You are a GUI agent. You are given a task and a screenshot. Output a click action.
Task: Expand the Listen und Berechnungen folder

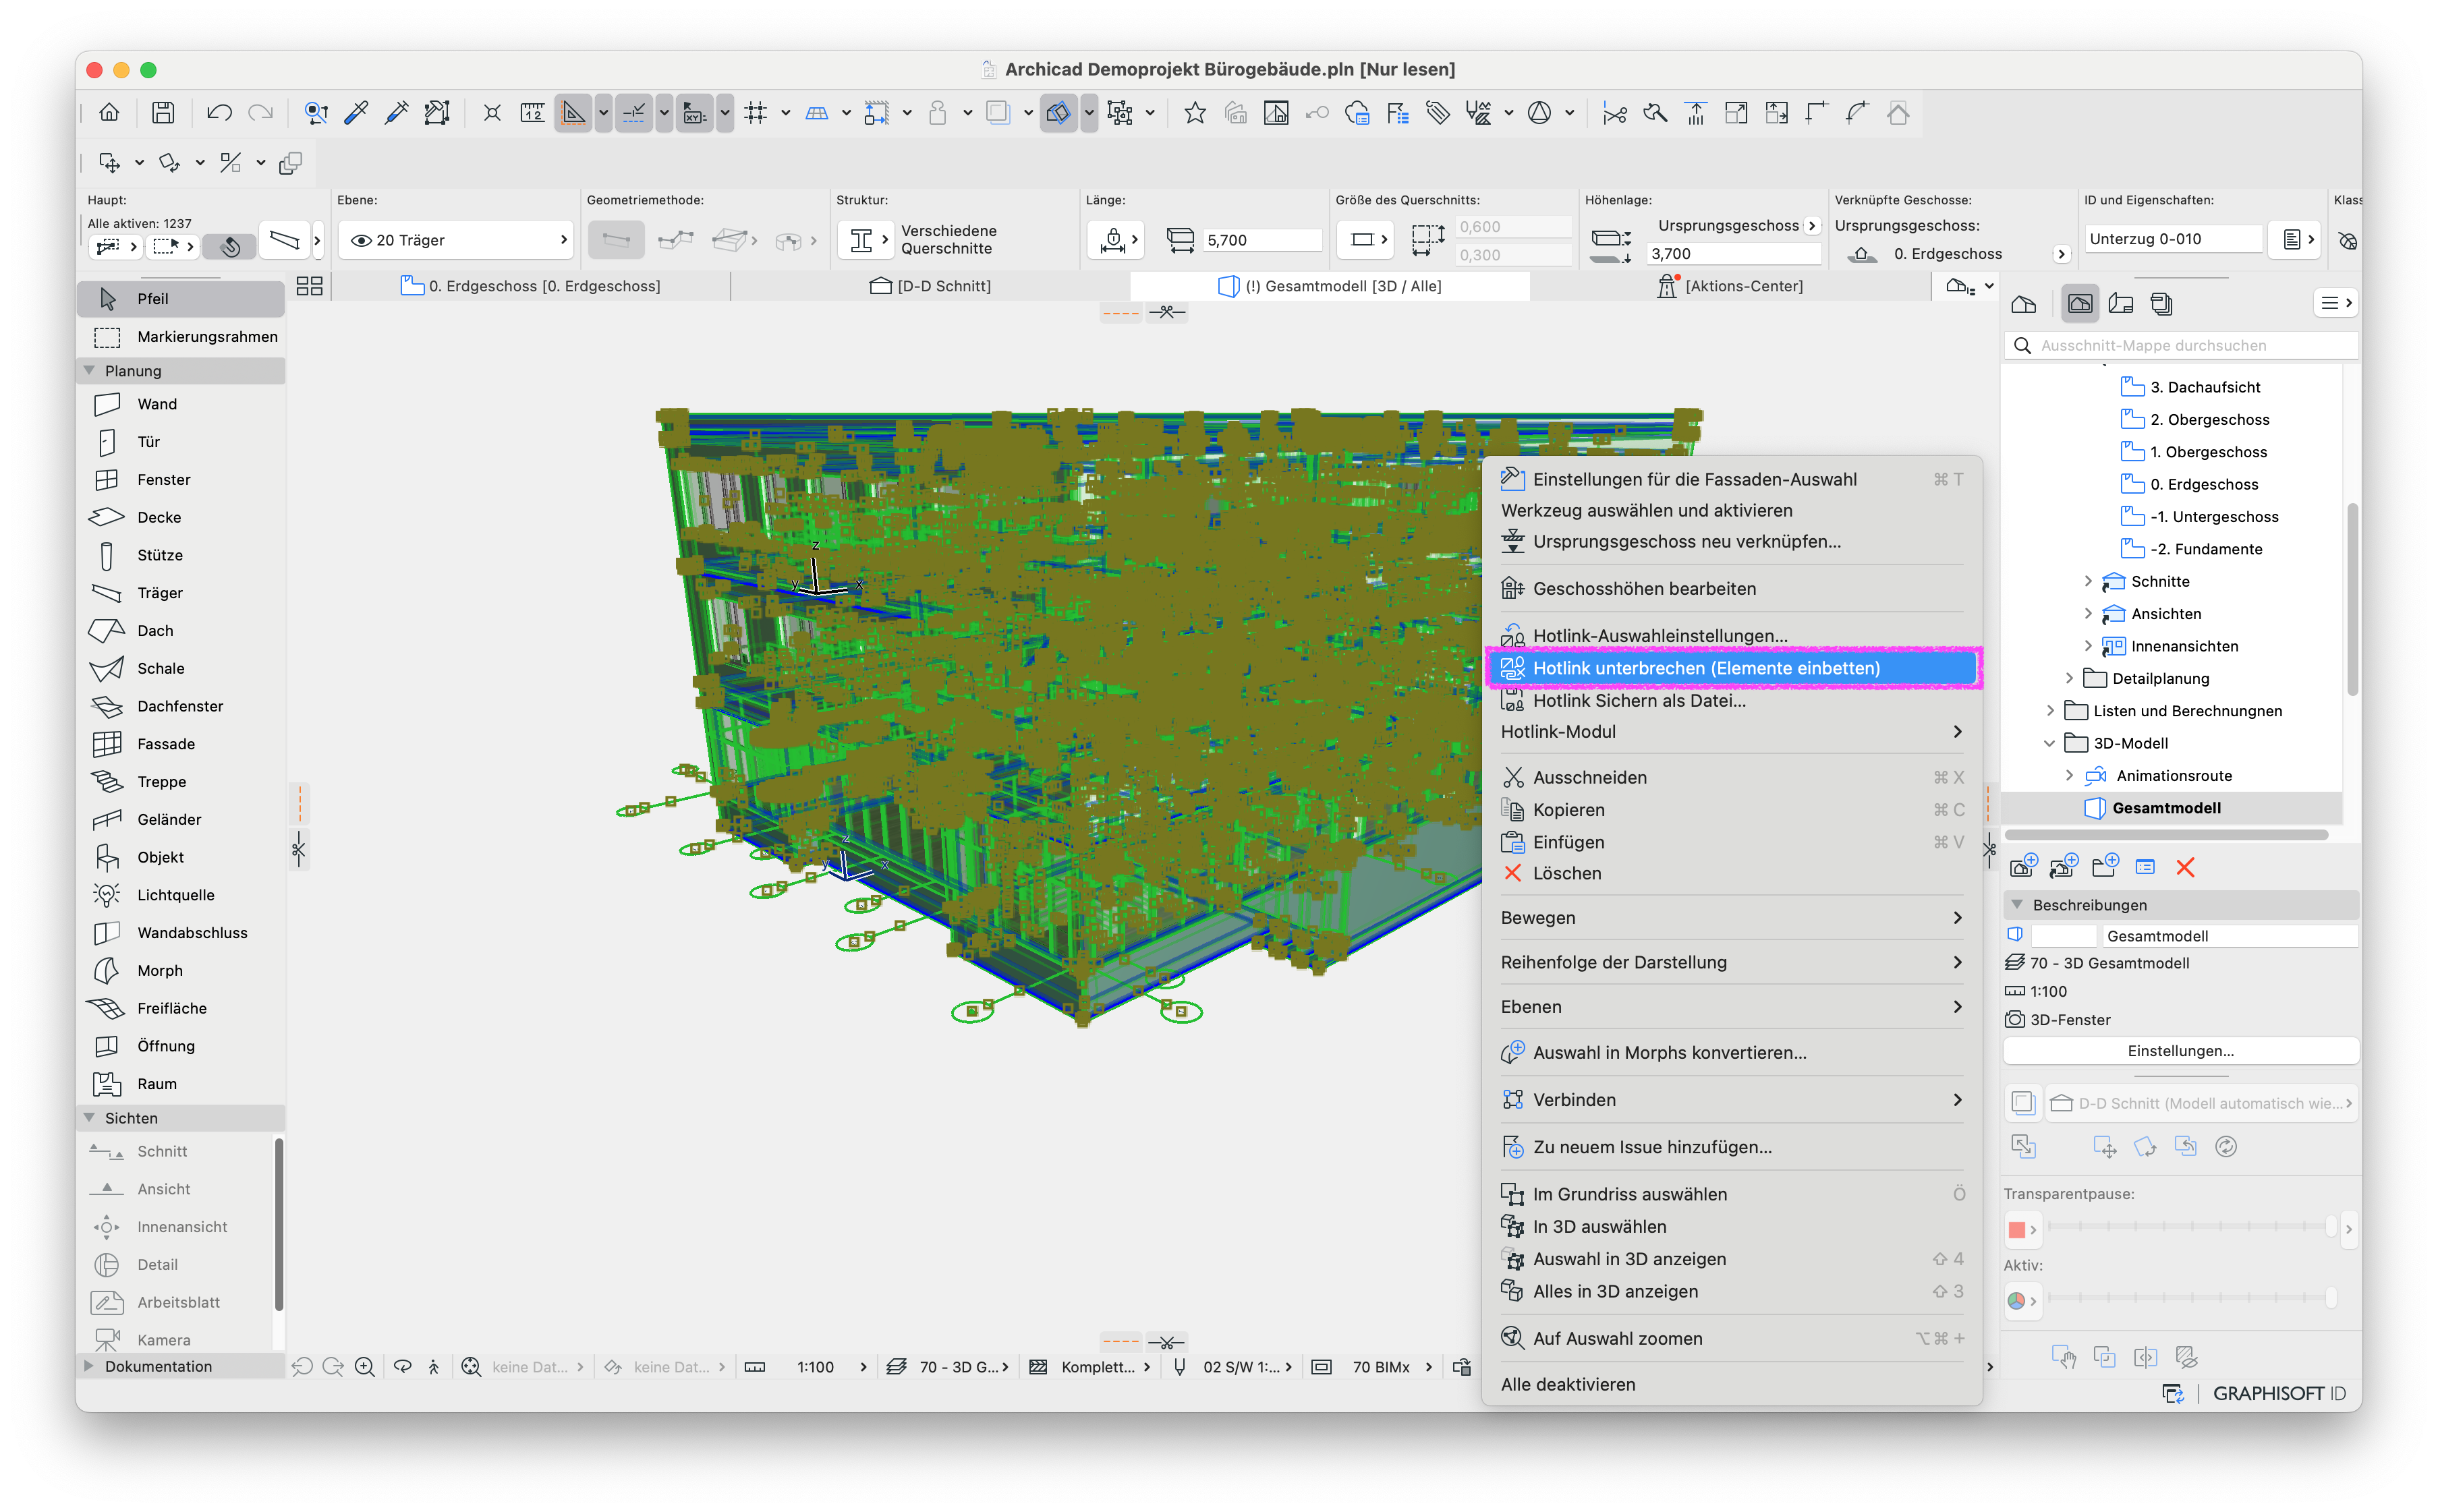click(2050, 711)
